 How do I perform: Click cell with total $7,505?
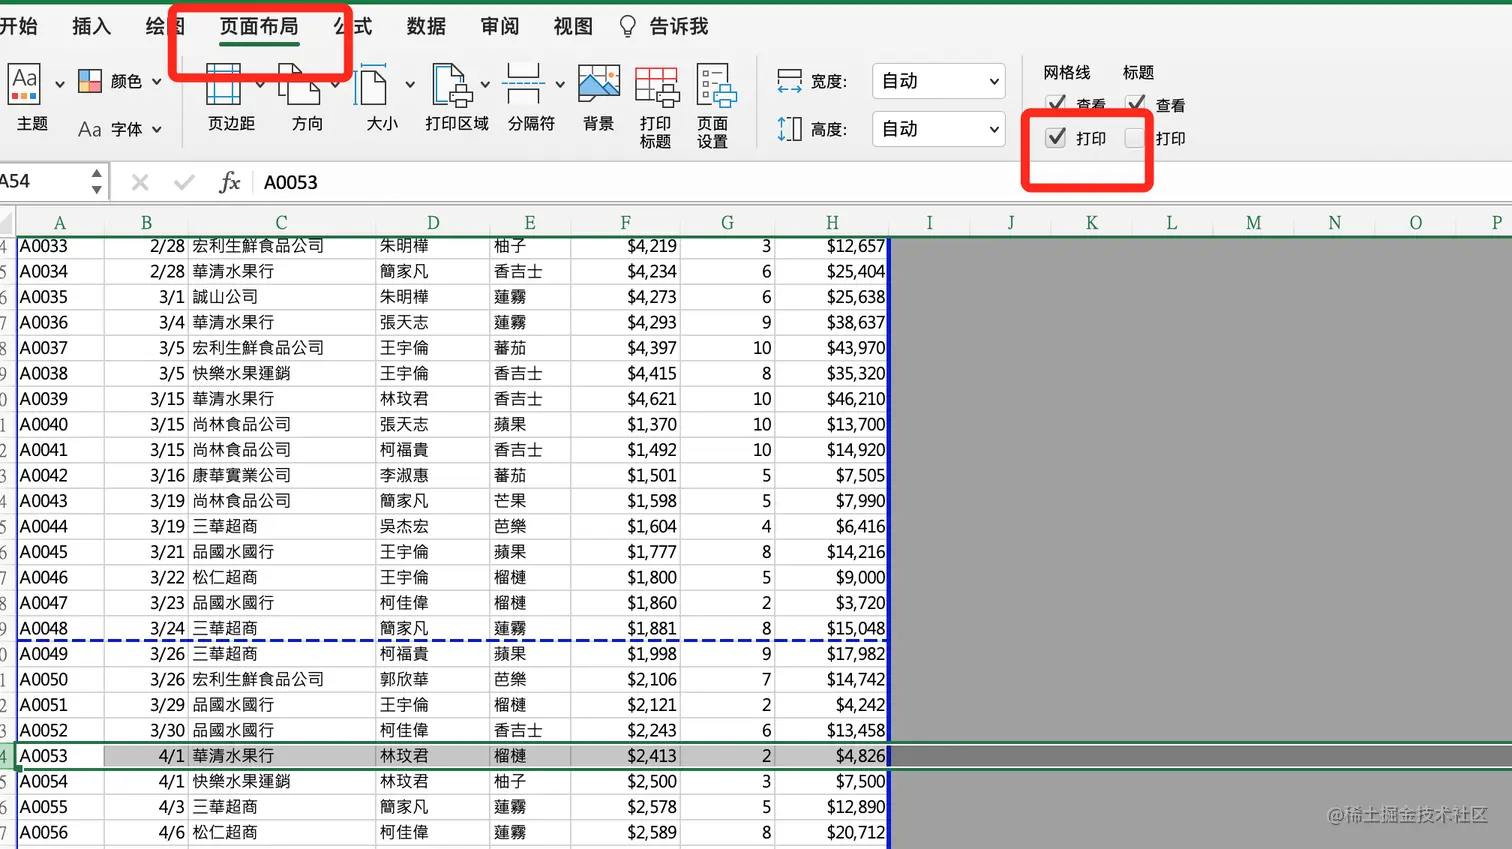click(831, 475)
